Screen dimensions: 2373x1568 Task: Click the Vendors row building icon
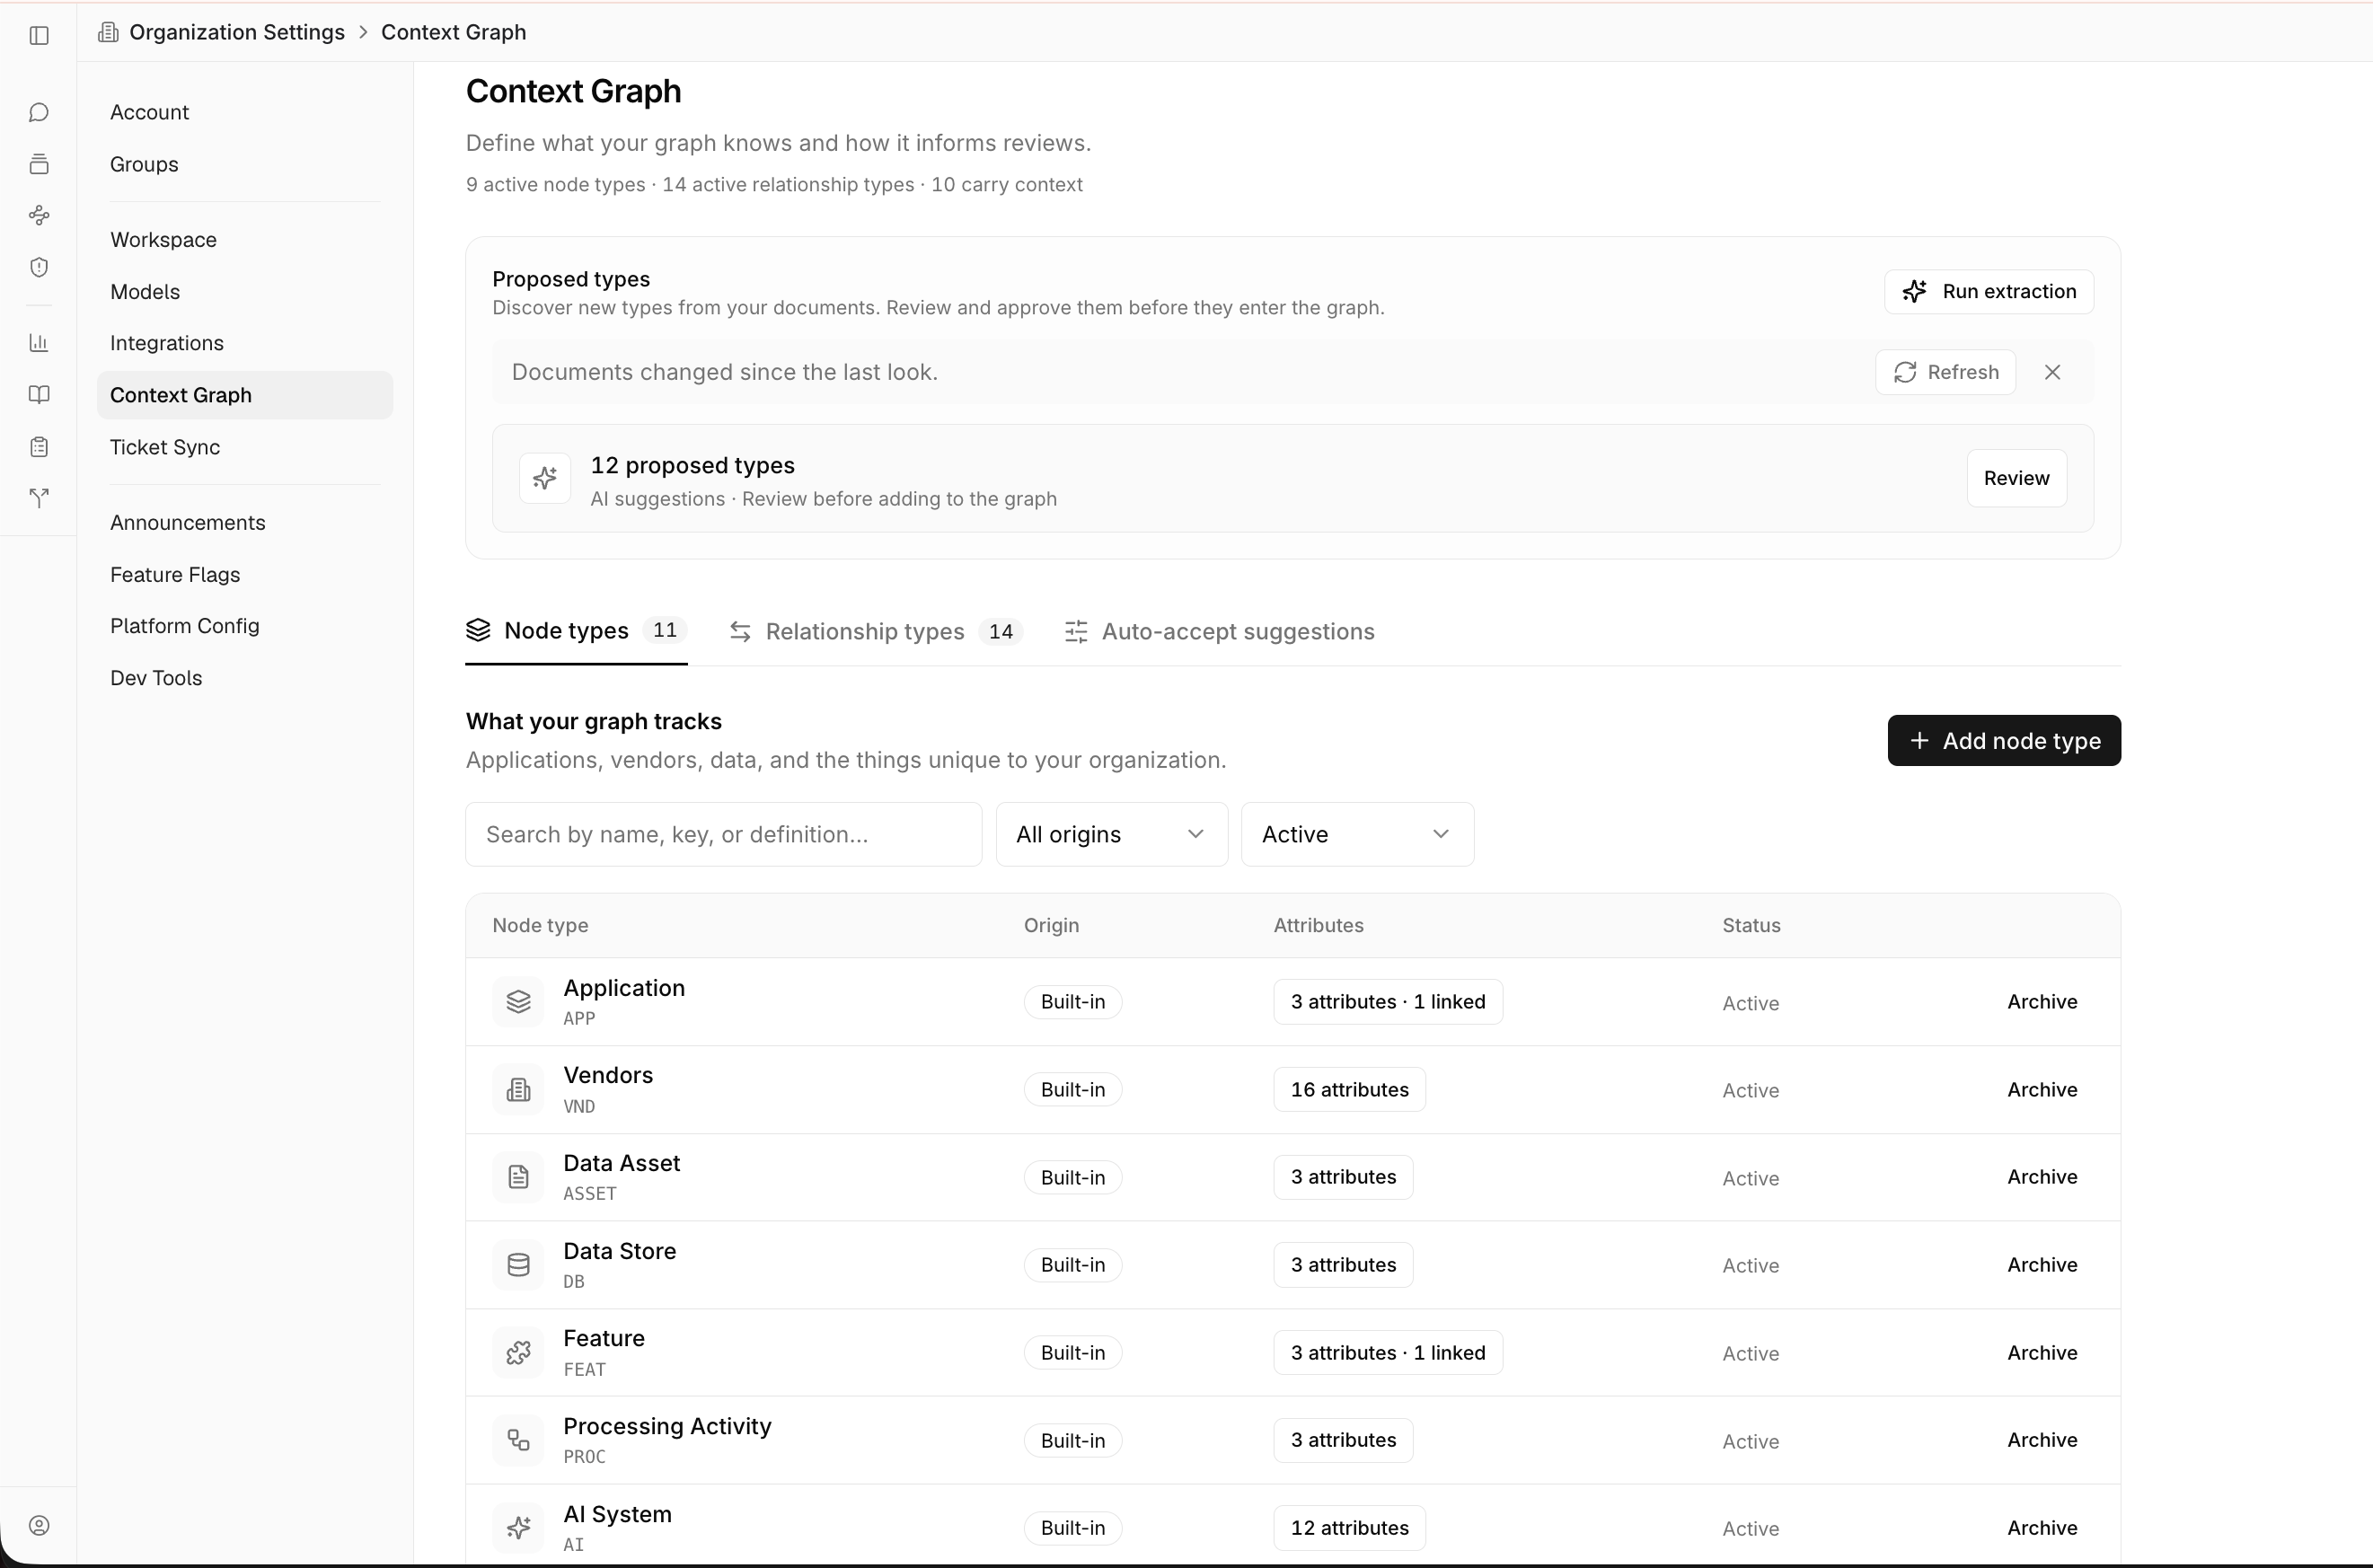(x=518, y=1089)
